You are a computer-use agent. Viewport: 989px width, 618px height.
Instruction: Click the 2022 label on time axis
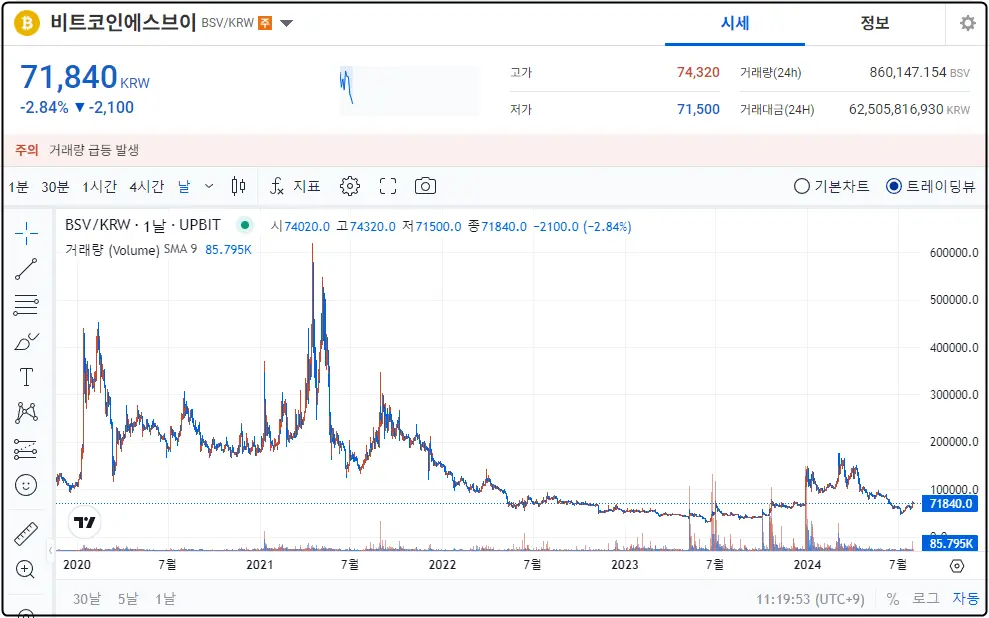(x=442, y=564)
